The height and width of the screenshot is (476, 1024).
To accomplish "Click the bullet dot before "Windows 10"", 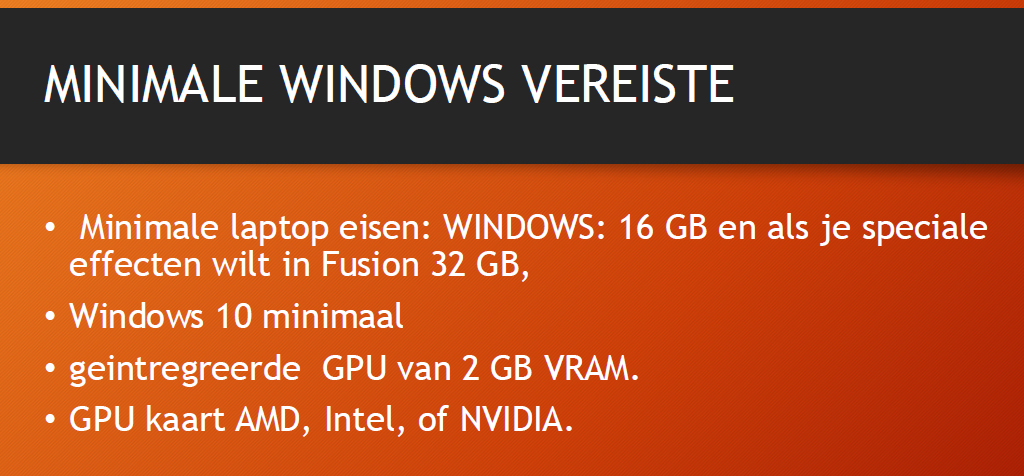I will point(51,318).
